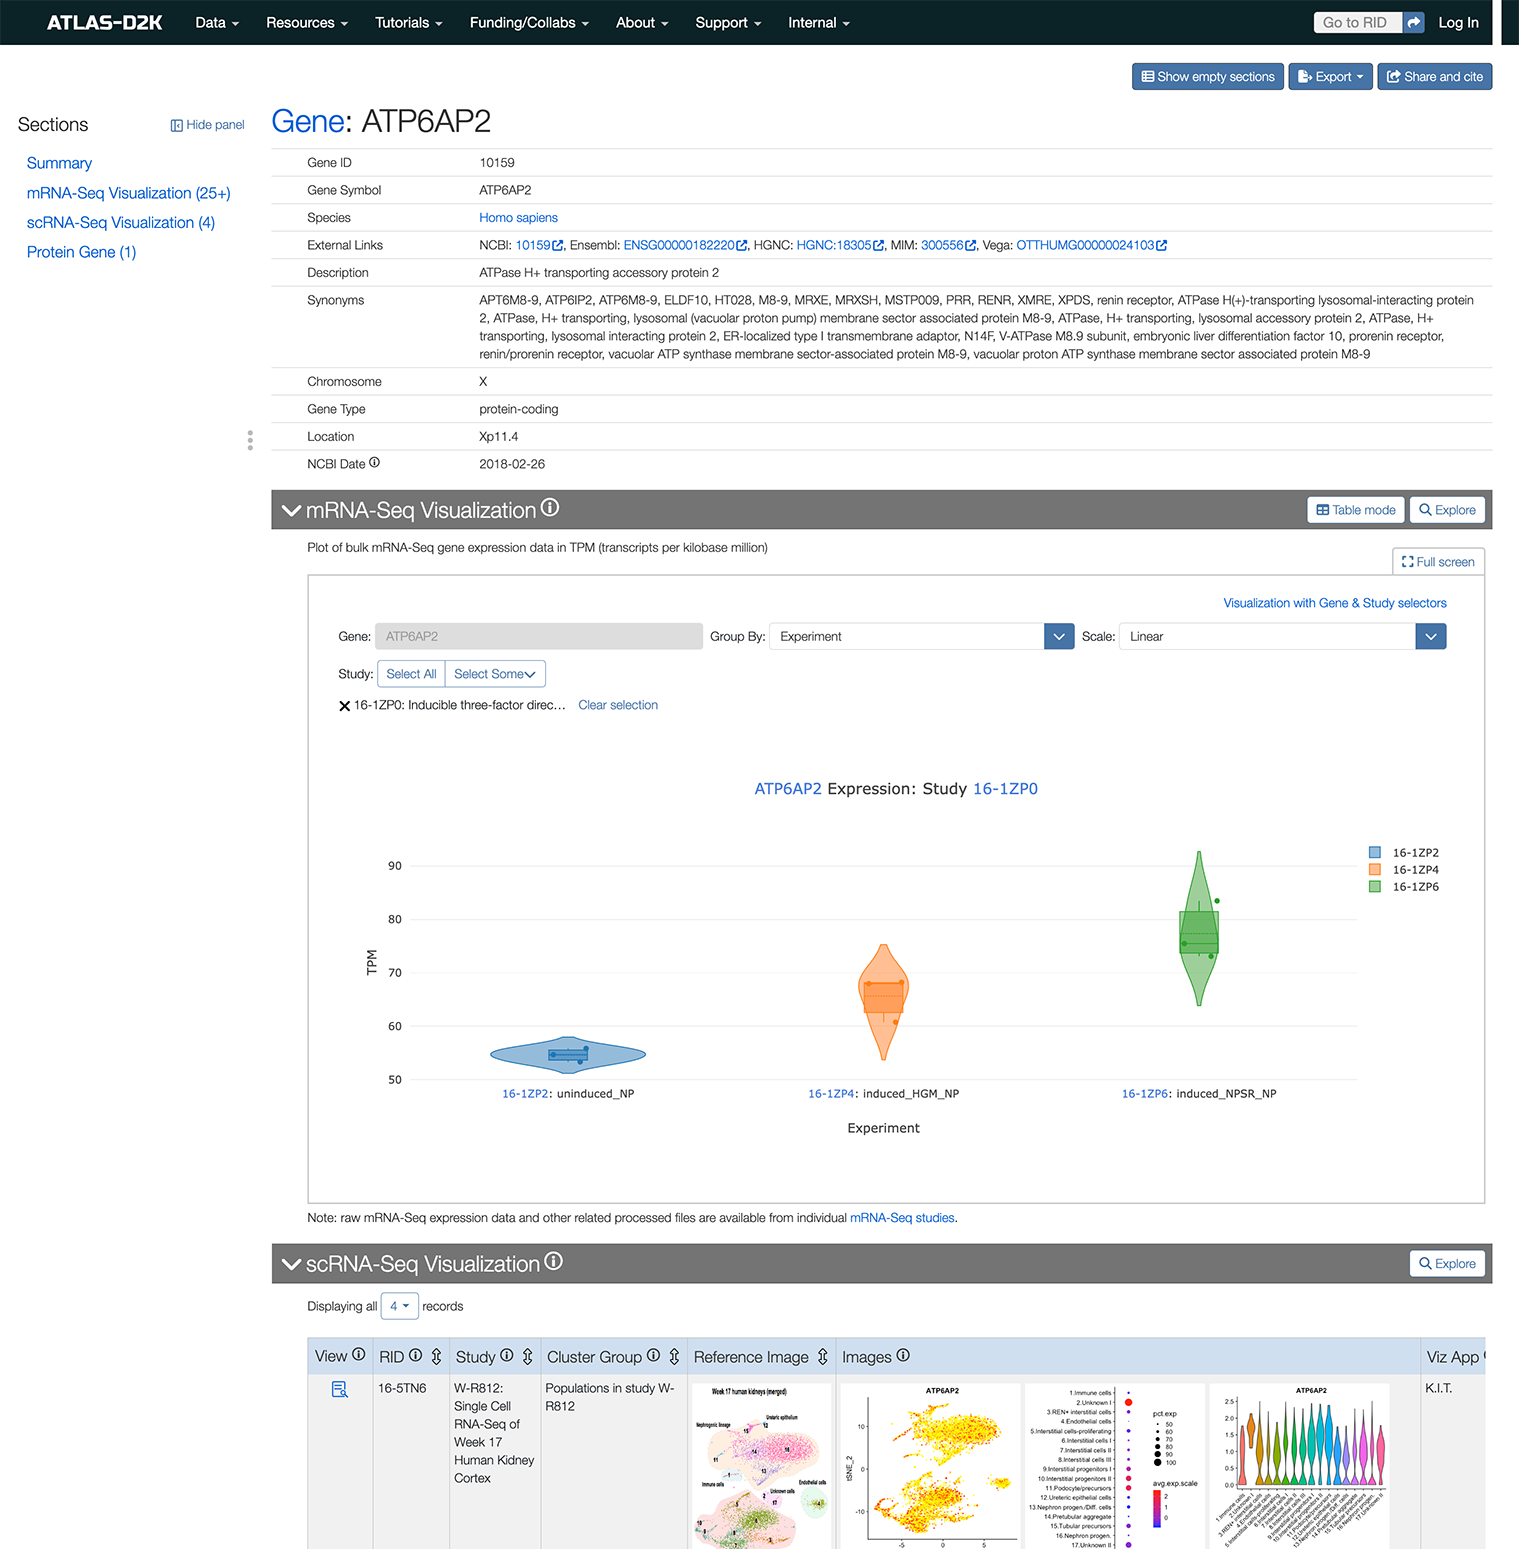The height and width of the screenshot is (1549, 1519).
Task: Sort by the Reference Image column arrows
Action: click(x=823, y=1357)
